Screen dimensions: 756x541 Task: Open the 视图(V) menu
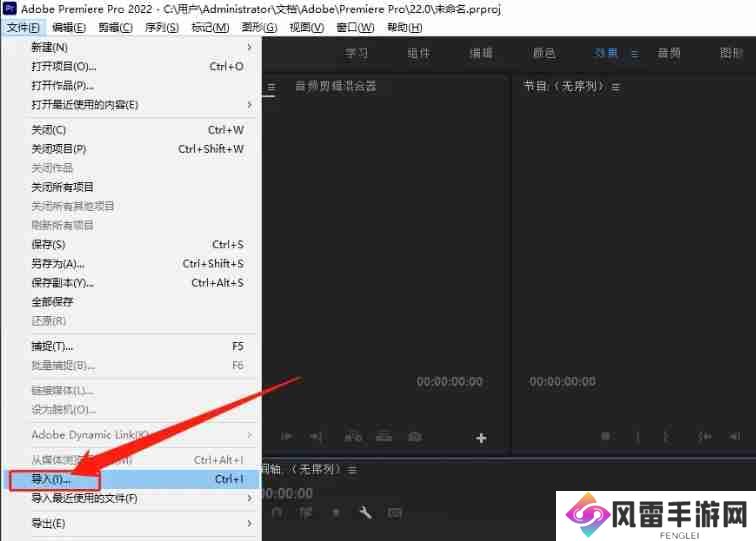[x=307, y=27]
